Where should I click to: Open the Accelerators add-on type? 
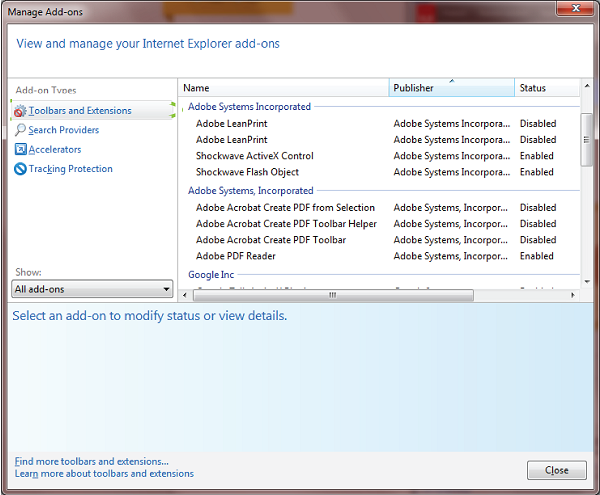(55, 150)
